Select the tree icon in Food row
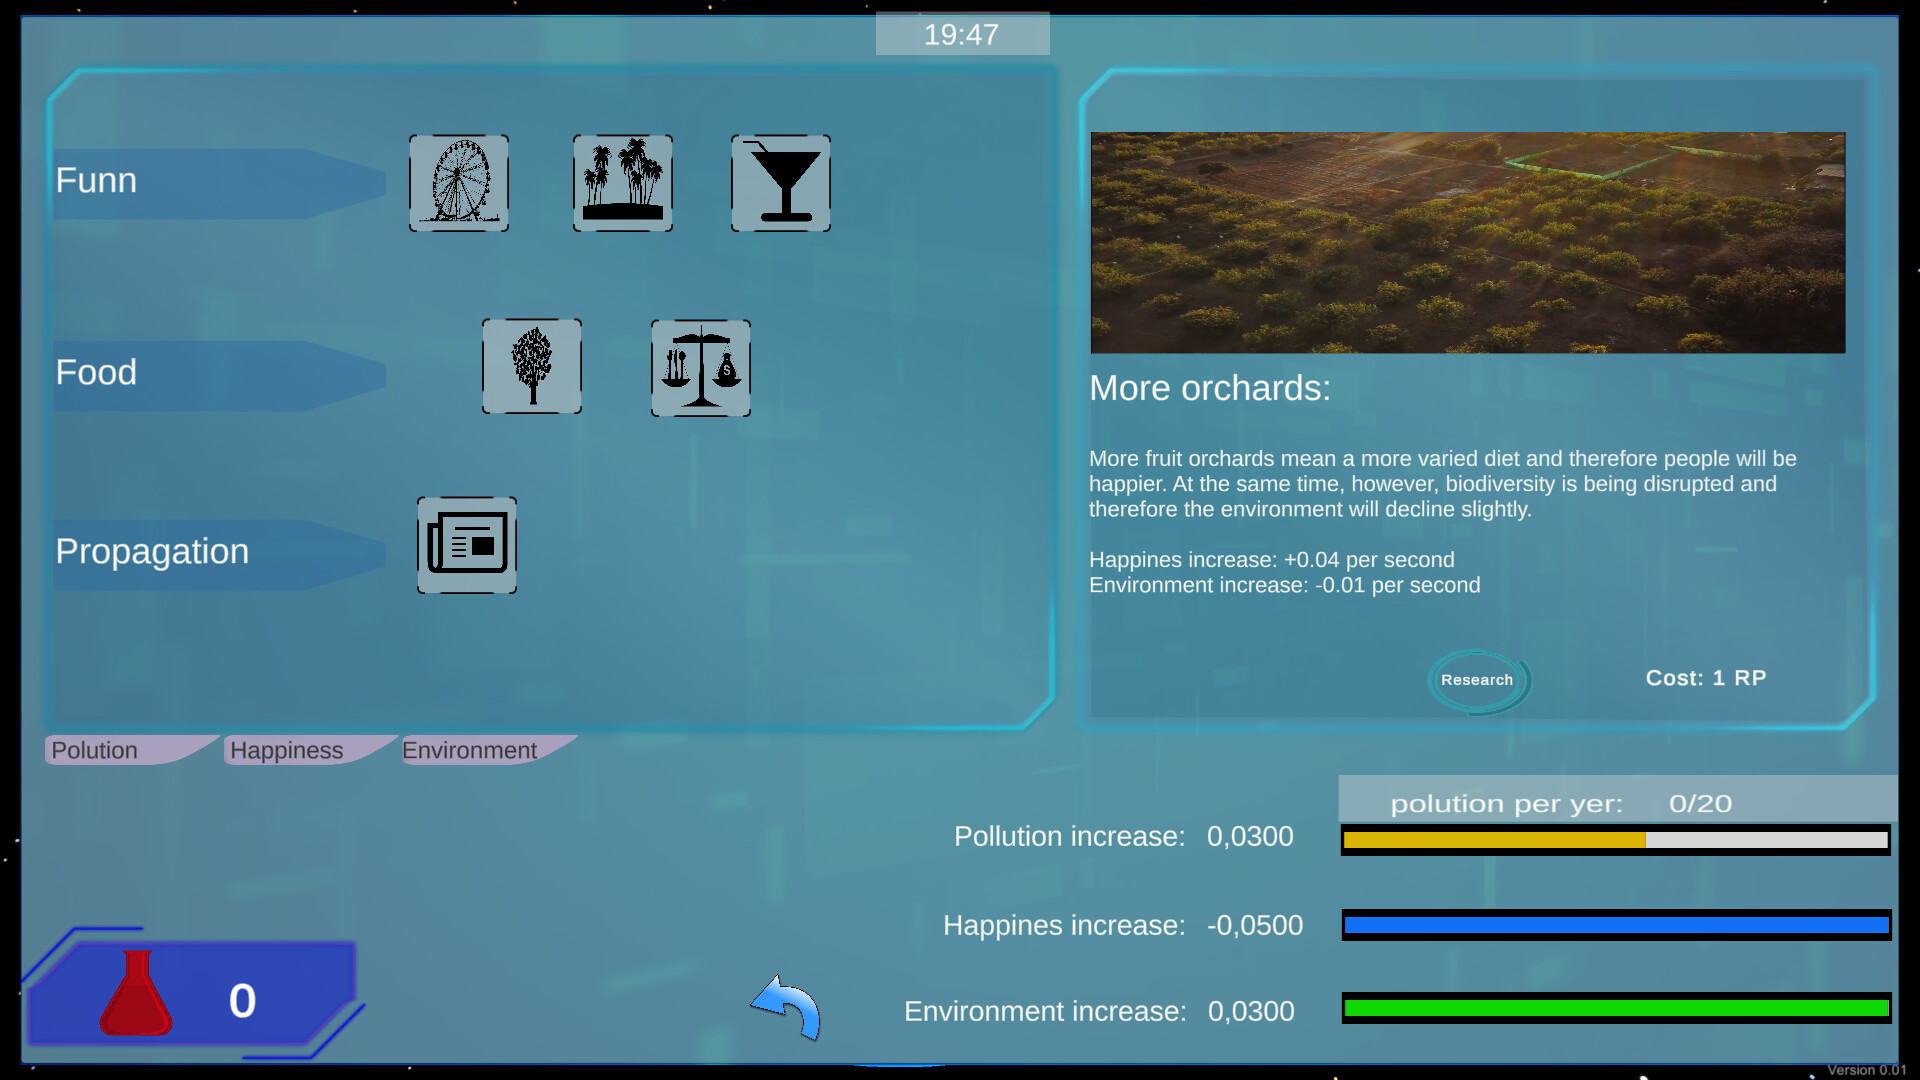The height and width of the screenshot is (1080, 1920). (532, 366)
